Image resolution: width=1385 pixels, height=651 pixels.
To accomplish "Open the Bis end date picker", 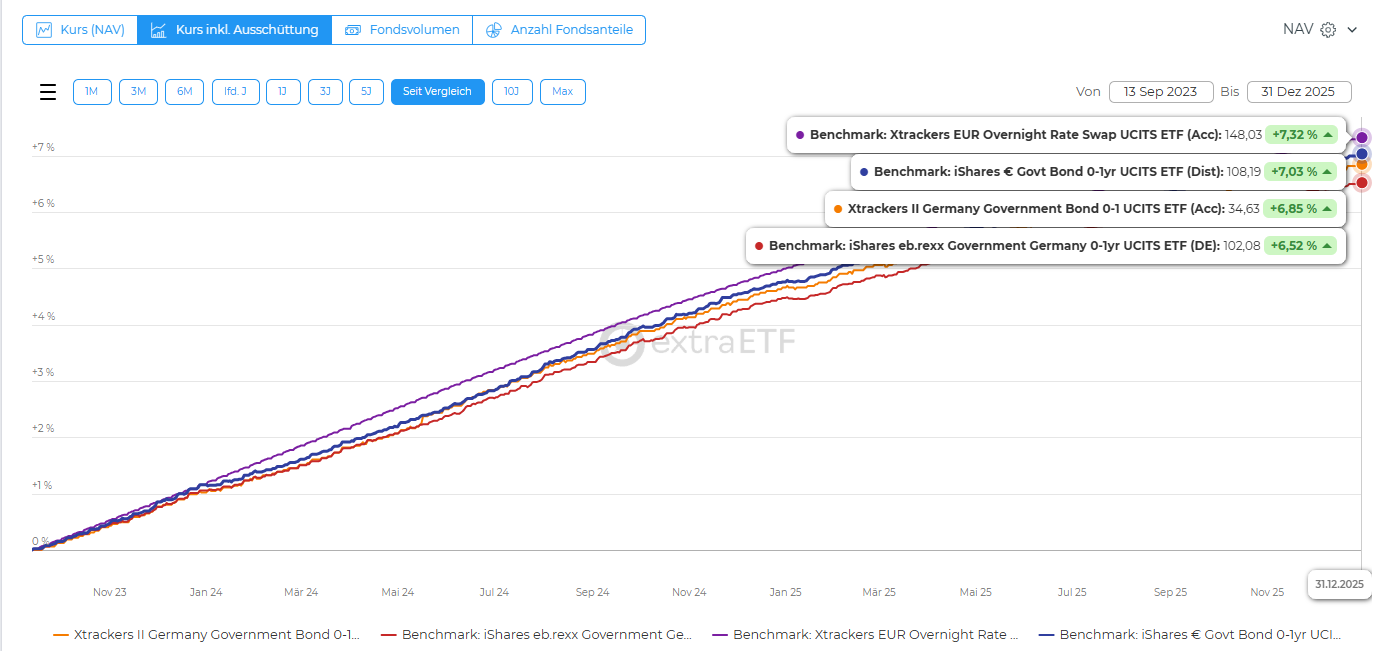I will (1299, 92).
